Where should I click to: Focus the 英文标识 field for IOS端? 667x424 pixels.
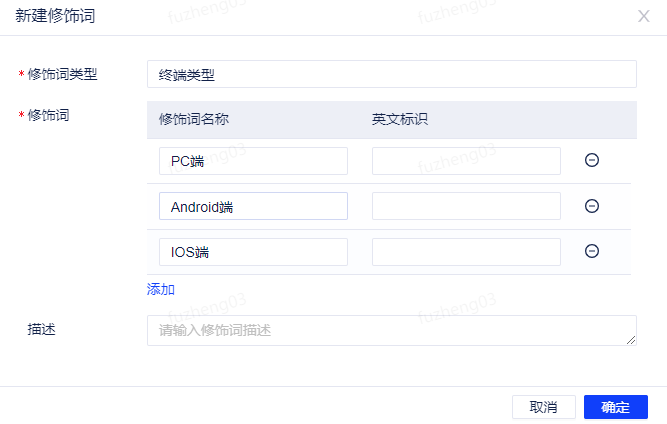(x=466, y=252)
